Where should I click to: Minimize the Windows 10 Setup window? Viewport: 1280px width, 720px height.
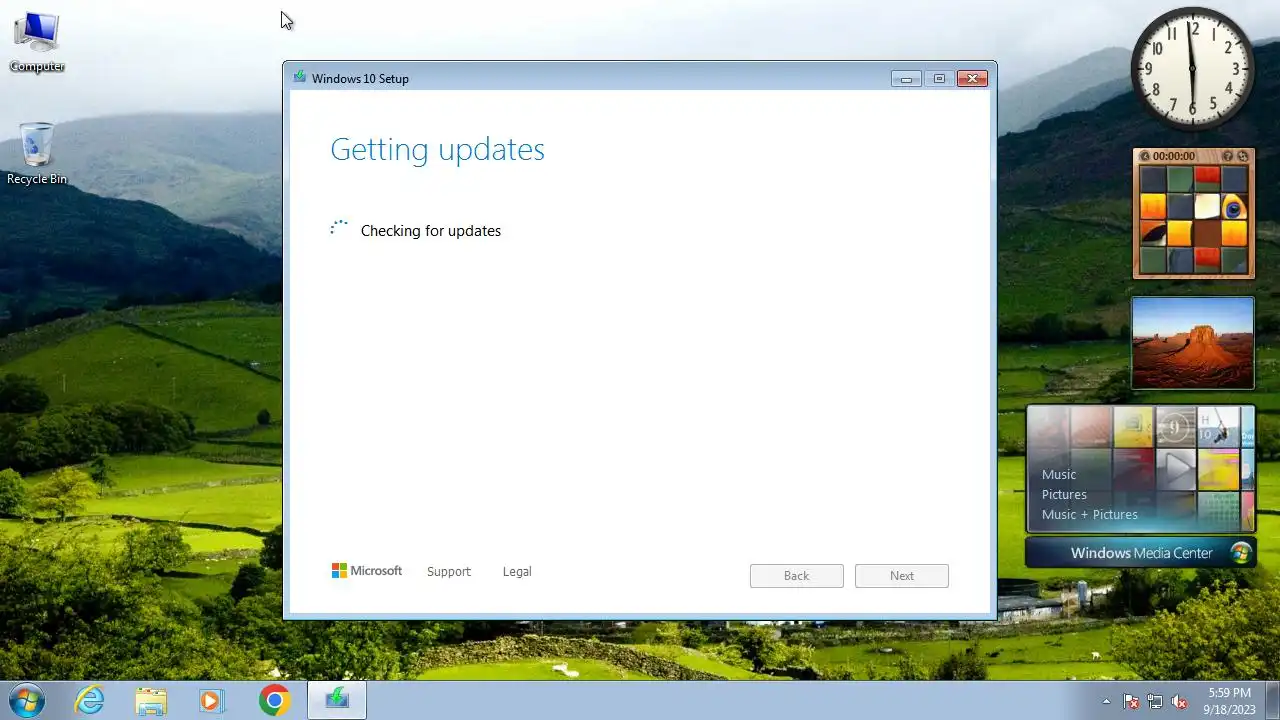click(x=906, y=78)
